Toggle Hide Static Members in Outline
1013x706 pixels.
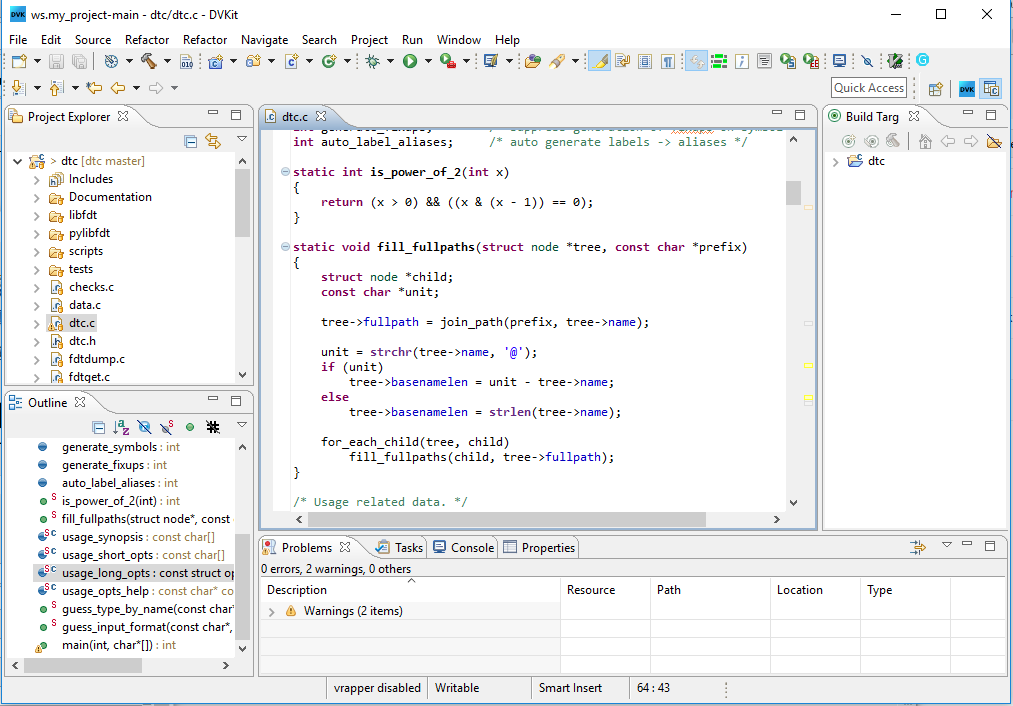[x=167, y=426]
